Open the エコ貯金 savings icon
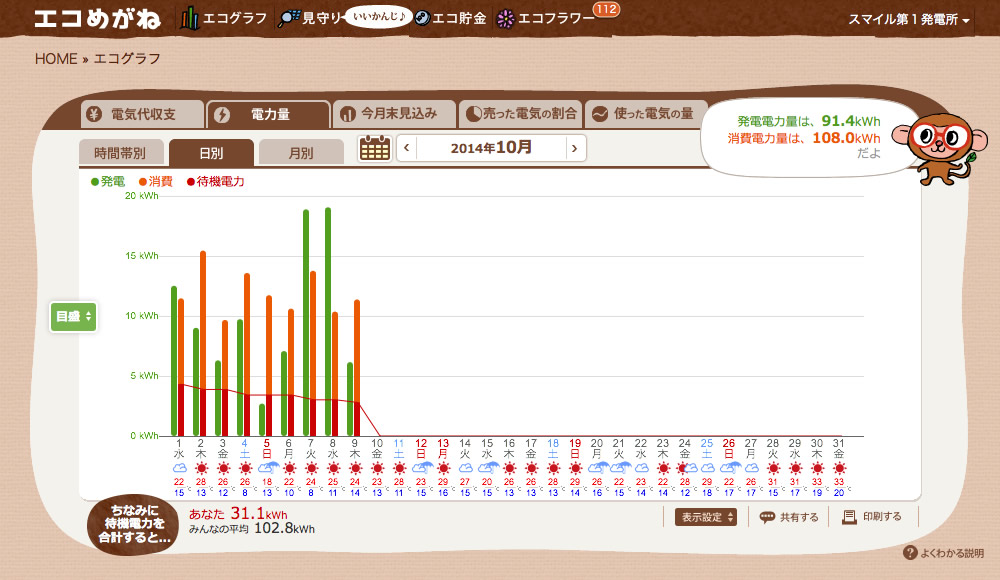The image size is (1000, 580). click(x=422, y=19)
